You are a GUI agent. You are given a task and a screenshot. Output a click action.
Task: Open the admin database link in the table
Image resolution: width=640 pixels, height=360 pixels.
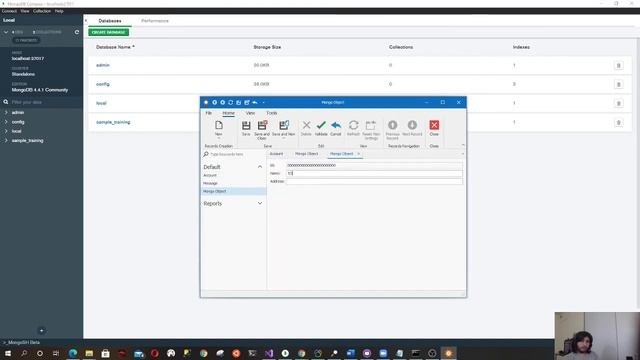(x=103, y=65)
